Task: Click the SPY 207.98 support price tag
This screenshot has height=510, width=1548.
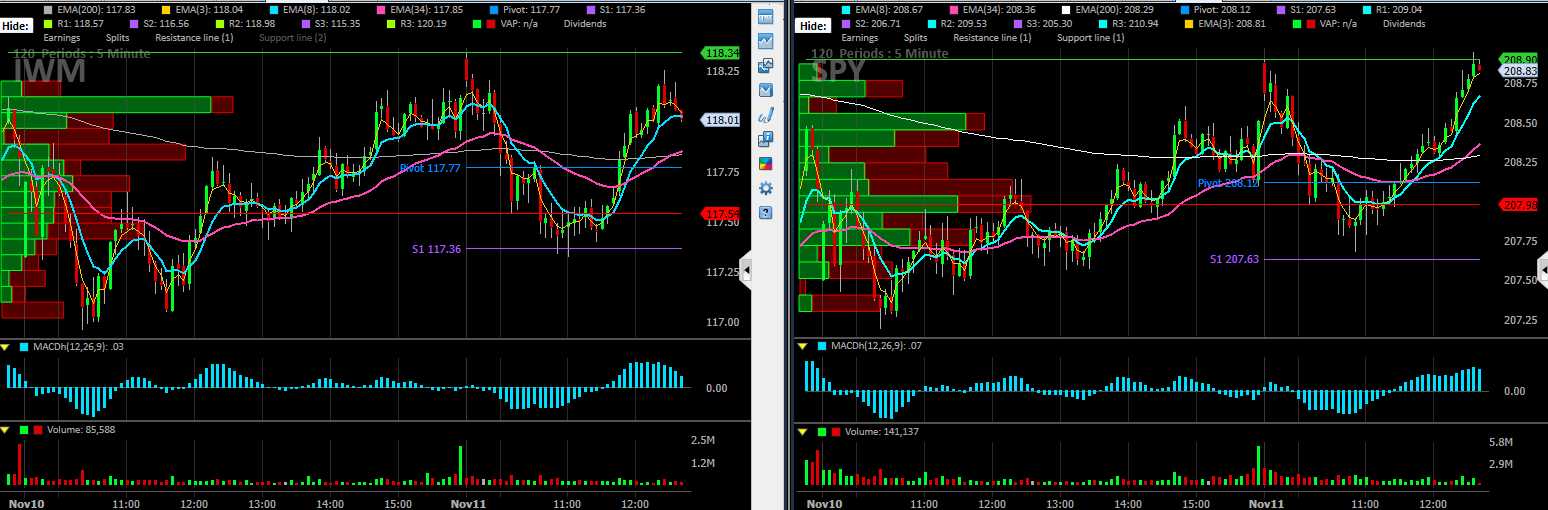Action: click(1518, 205)
